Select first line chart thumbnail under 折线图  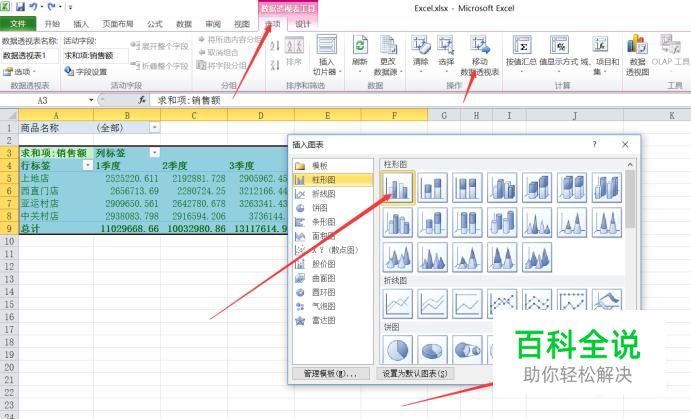[x=398, y=304]
